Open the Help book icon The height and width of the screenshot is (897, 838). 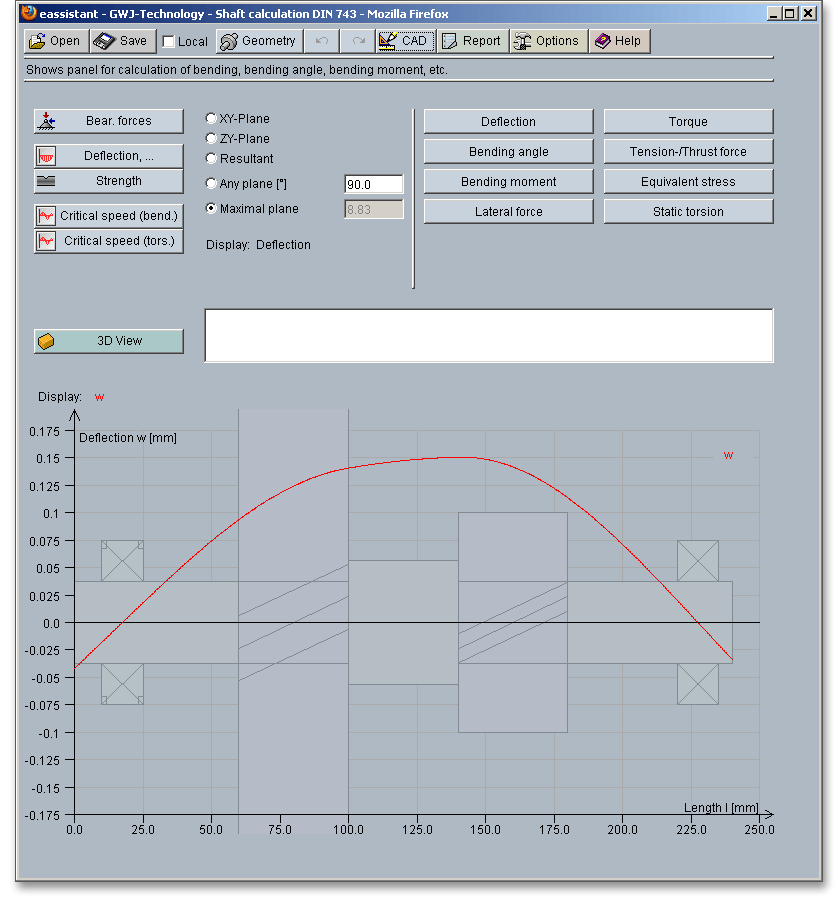(602, 41)
